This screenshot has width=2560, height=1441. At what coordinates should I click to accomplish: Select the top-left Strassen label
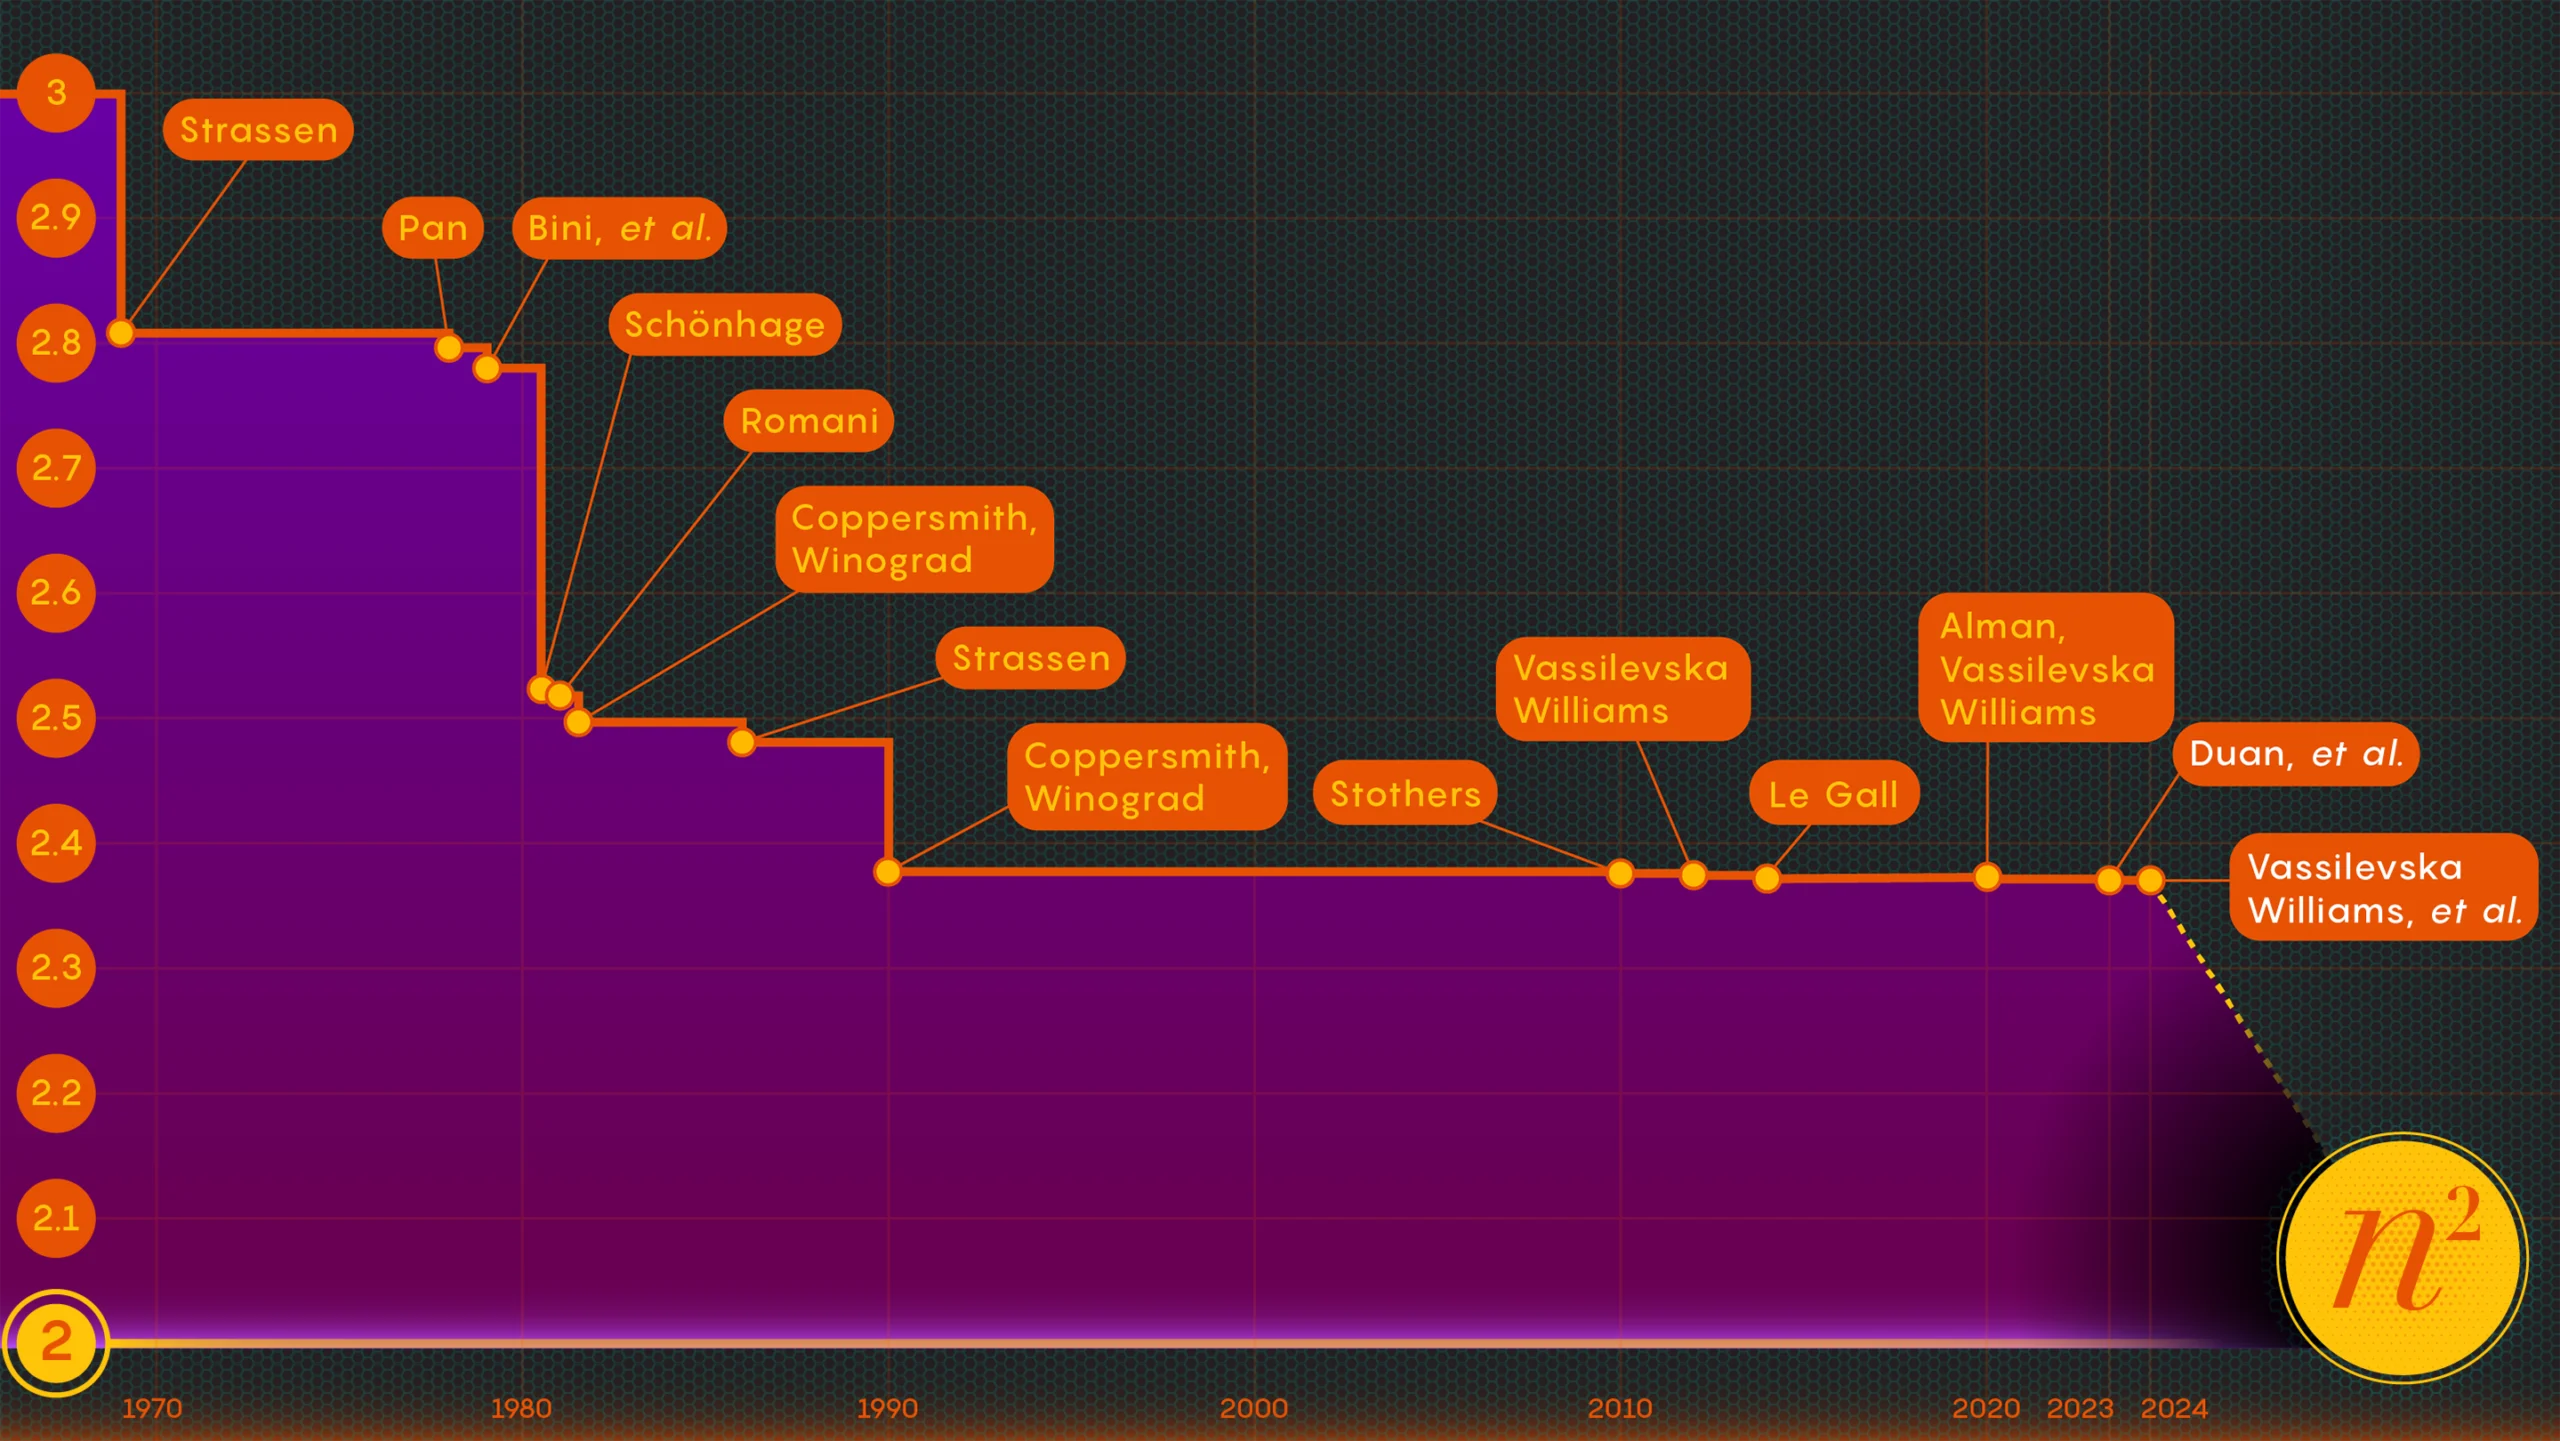[258, 130]
